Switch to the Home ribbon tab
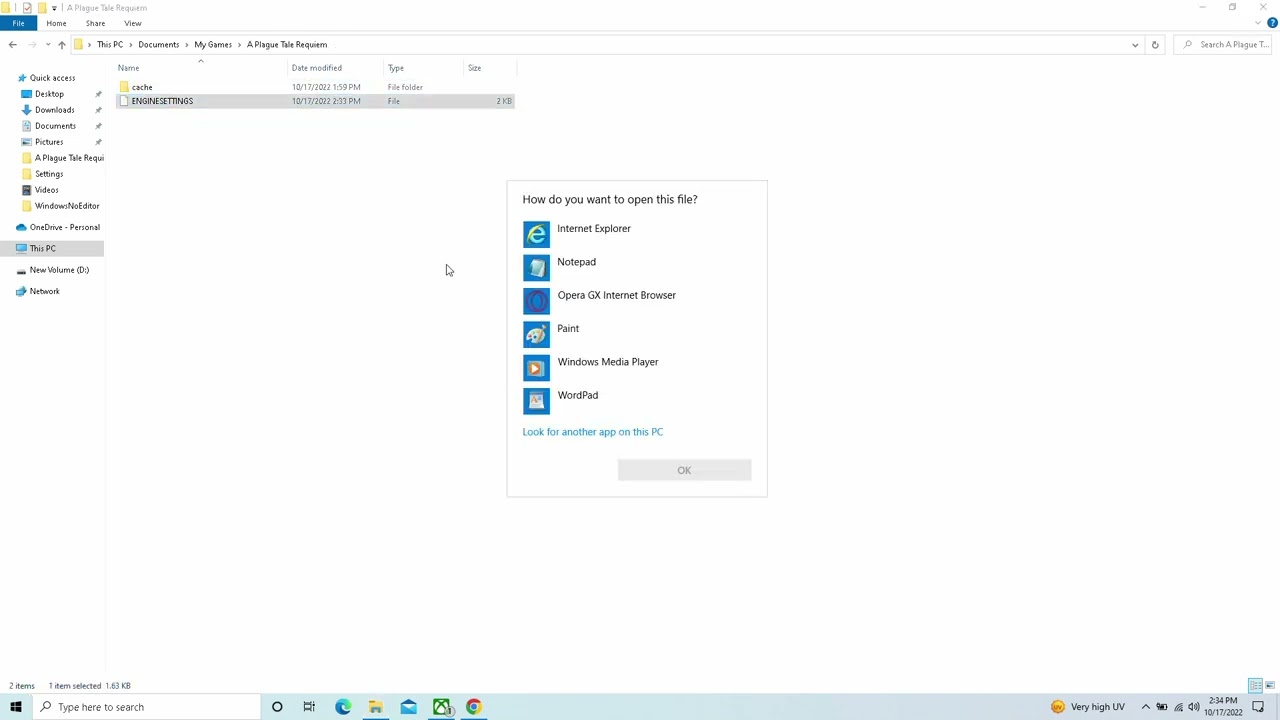 tap(56, 23)
